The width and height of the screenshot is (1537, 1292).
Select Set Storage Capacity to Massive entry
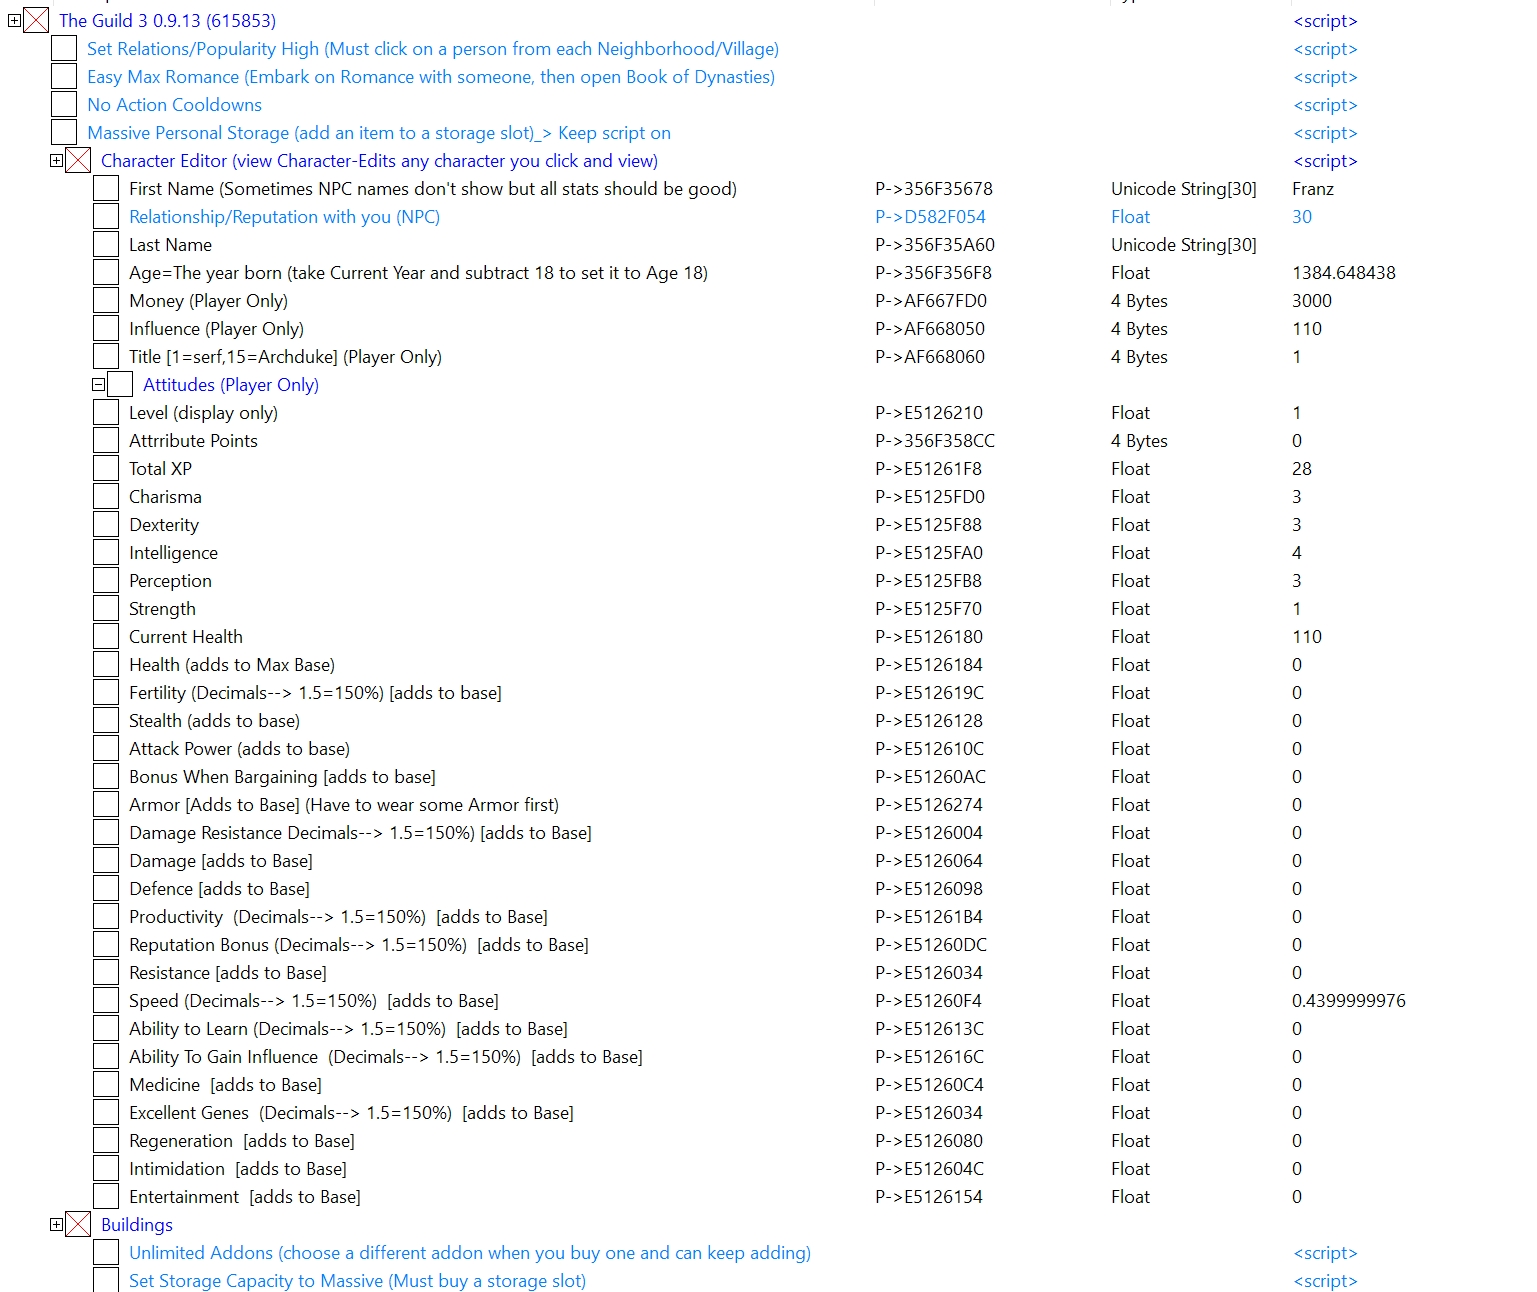357,1280
